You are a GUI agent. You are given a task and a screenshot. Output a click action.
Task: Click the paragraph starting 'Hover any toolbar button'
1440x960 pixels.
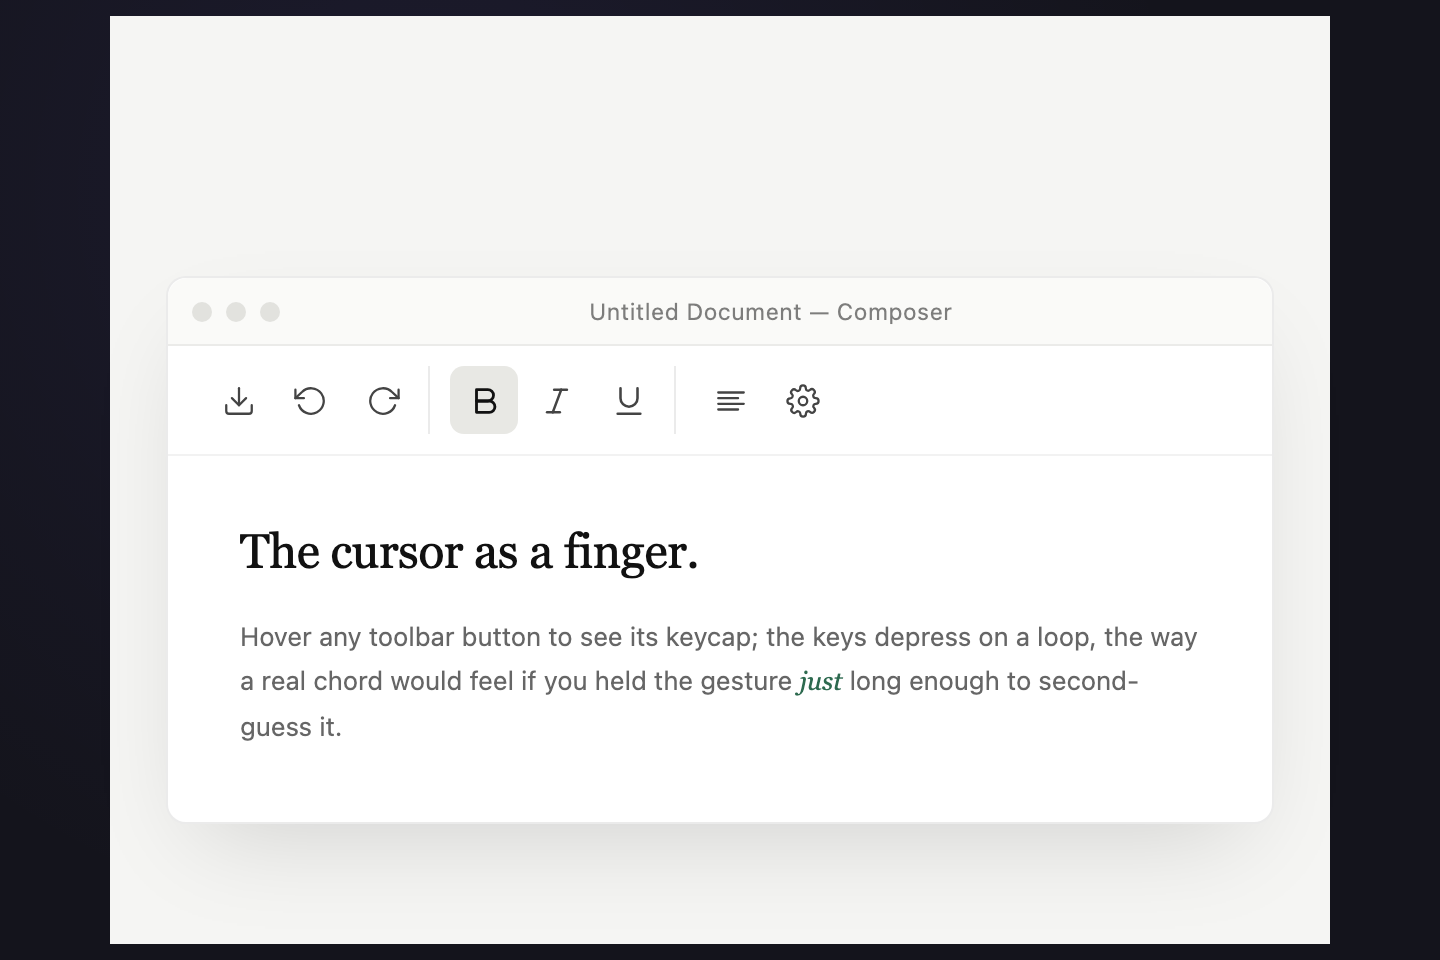(719, 682)
